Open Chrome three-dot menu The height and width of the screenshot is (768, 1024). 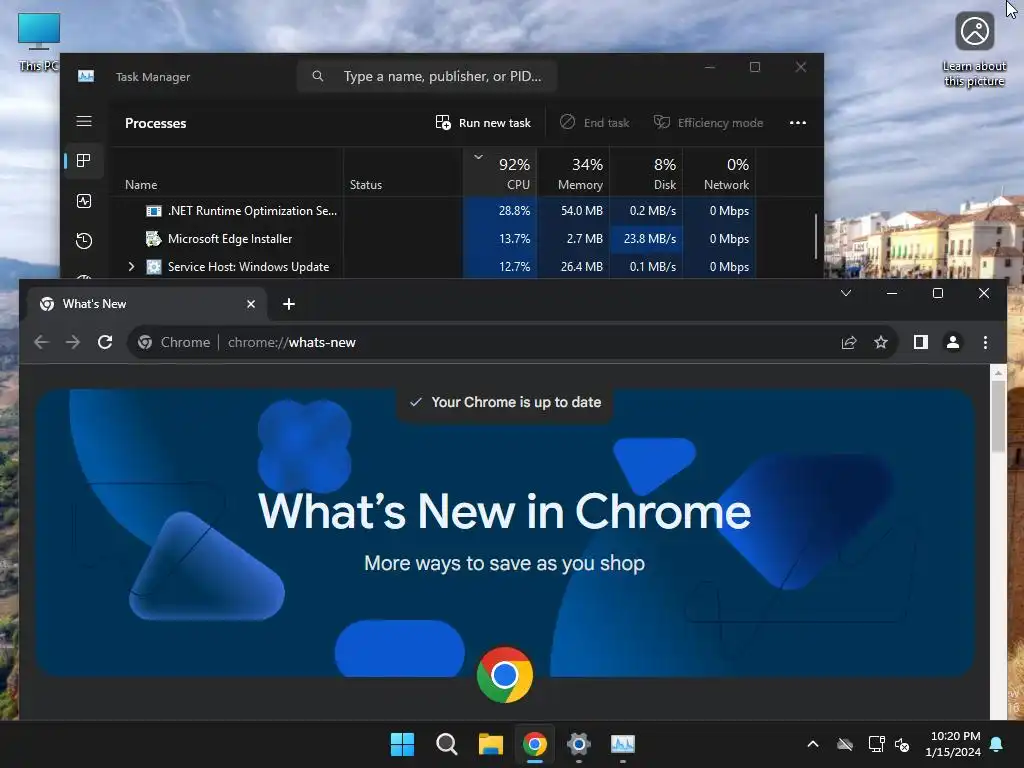[985, 342]
